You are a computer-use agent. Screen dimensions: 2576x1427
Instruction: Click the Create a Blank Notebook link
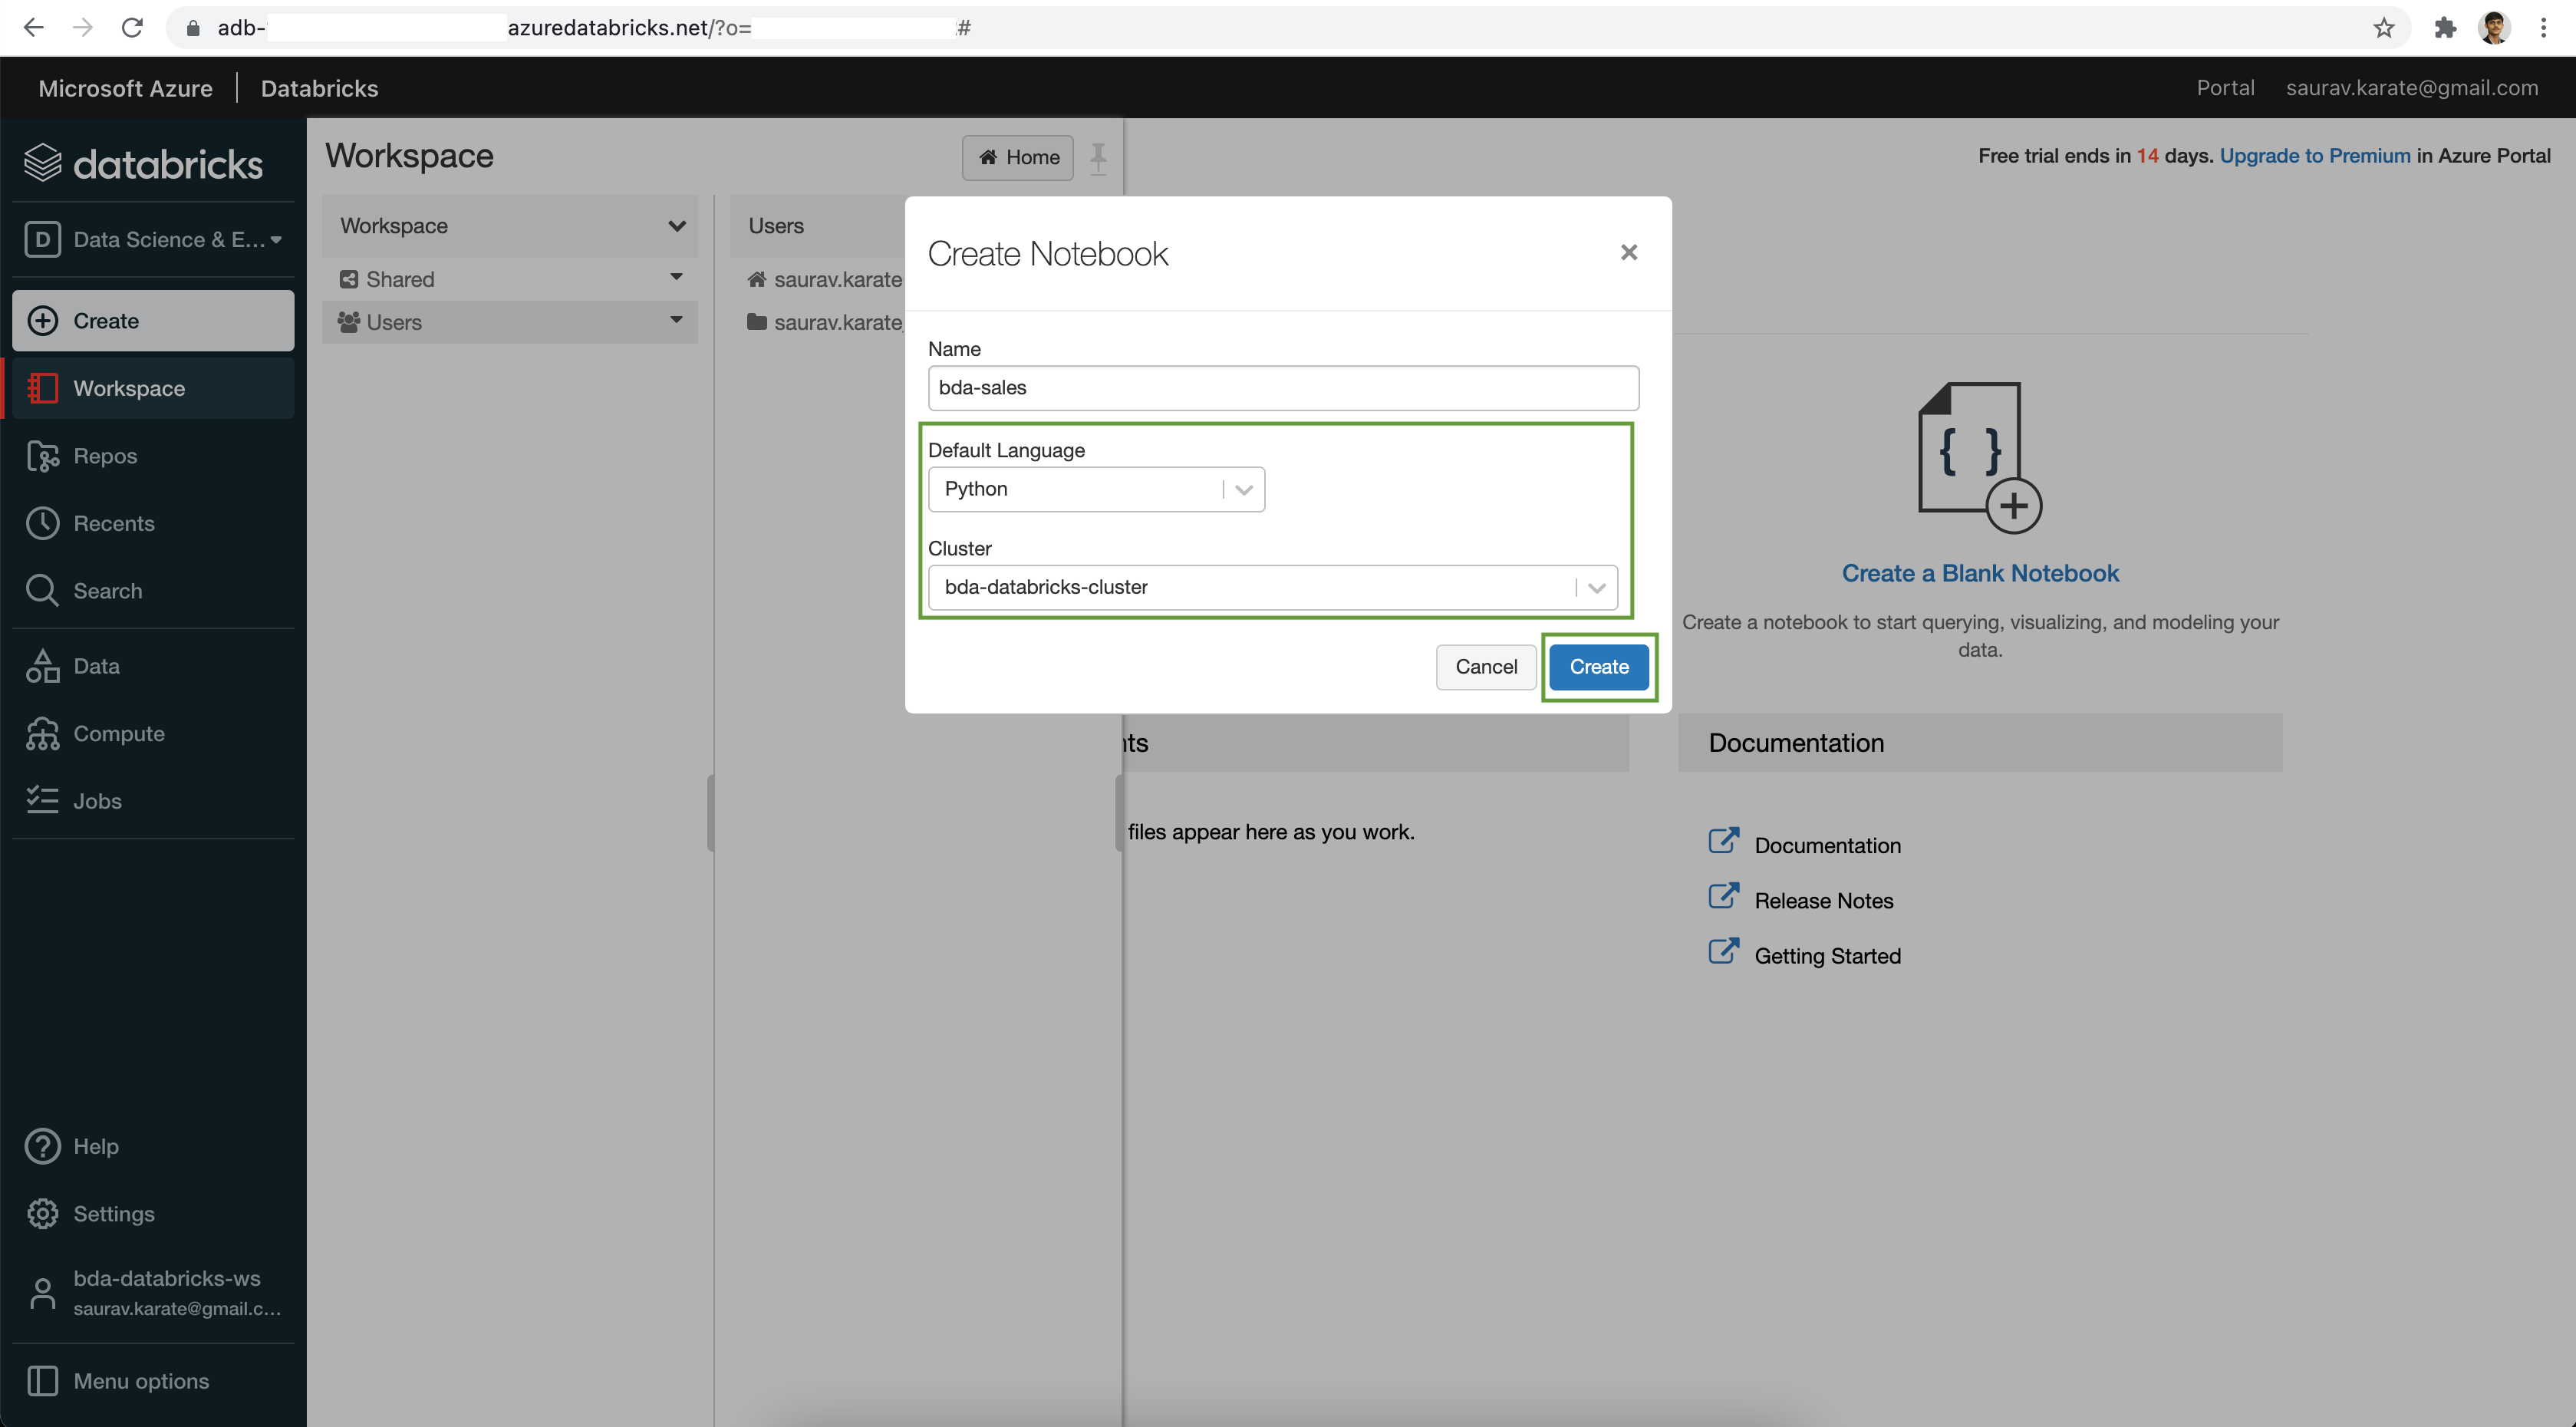[x=1980, y=573]
